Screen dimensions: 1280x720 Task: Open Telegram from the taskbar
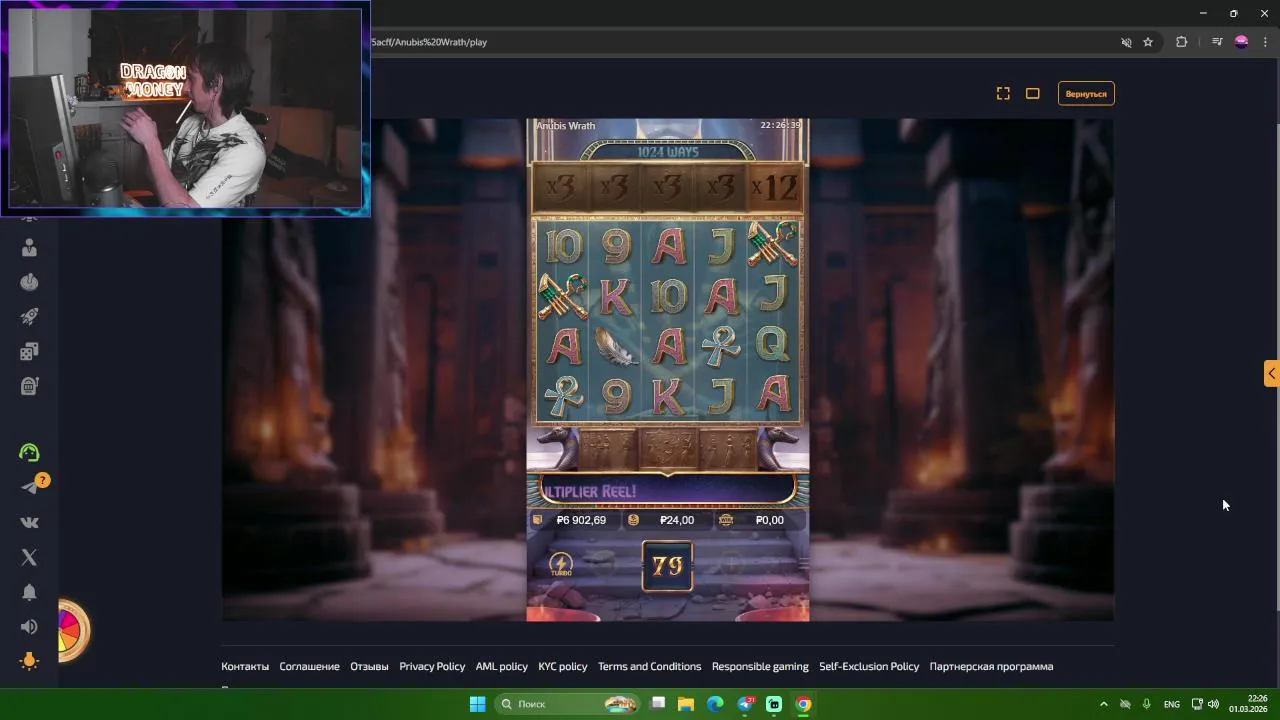pos(745,704)
